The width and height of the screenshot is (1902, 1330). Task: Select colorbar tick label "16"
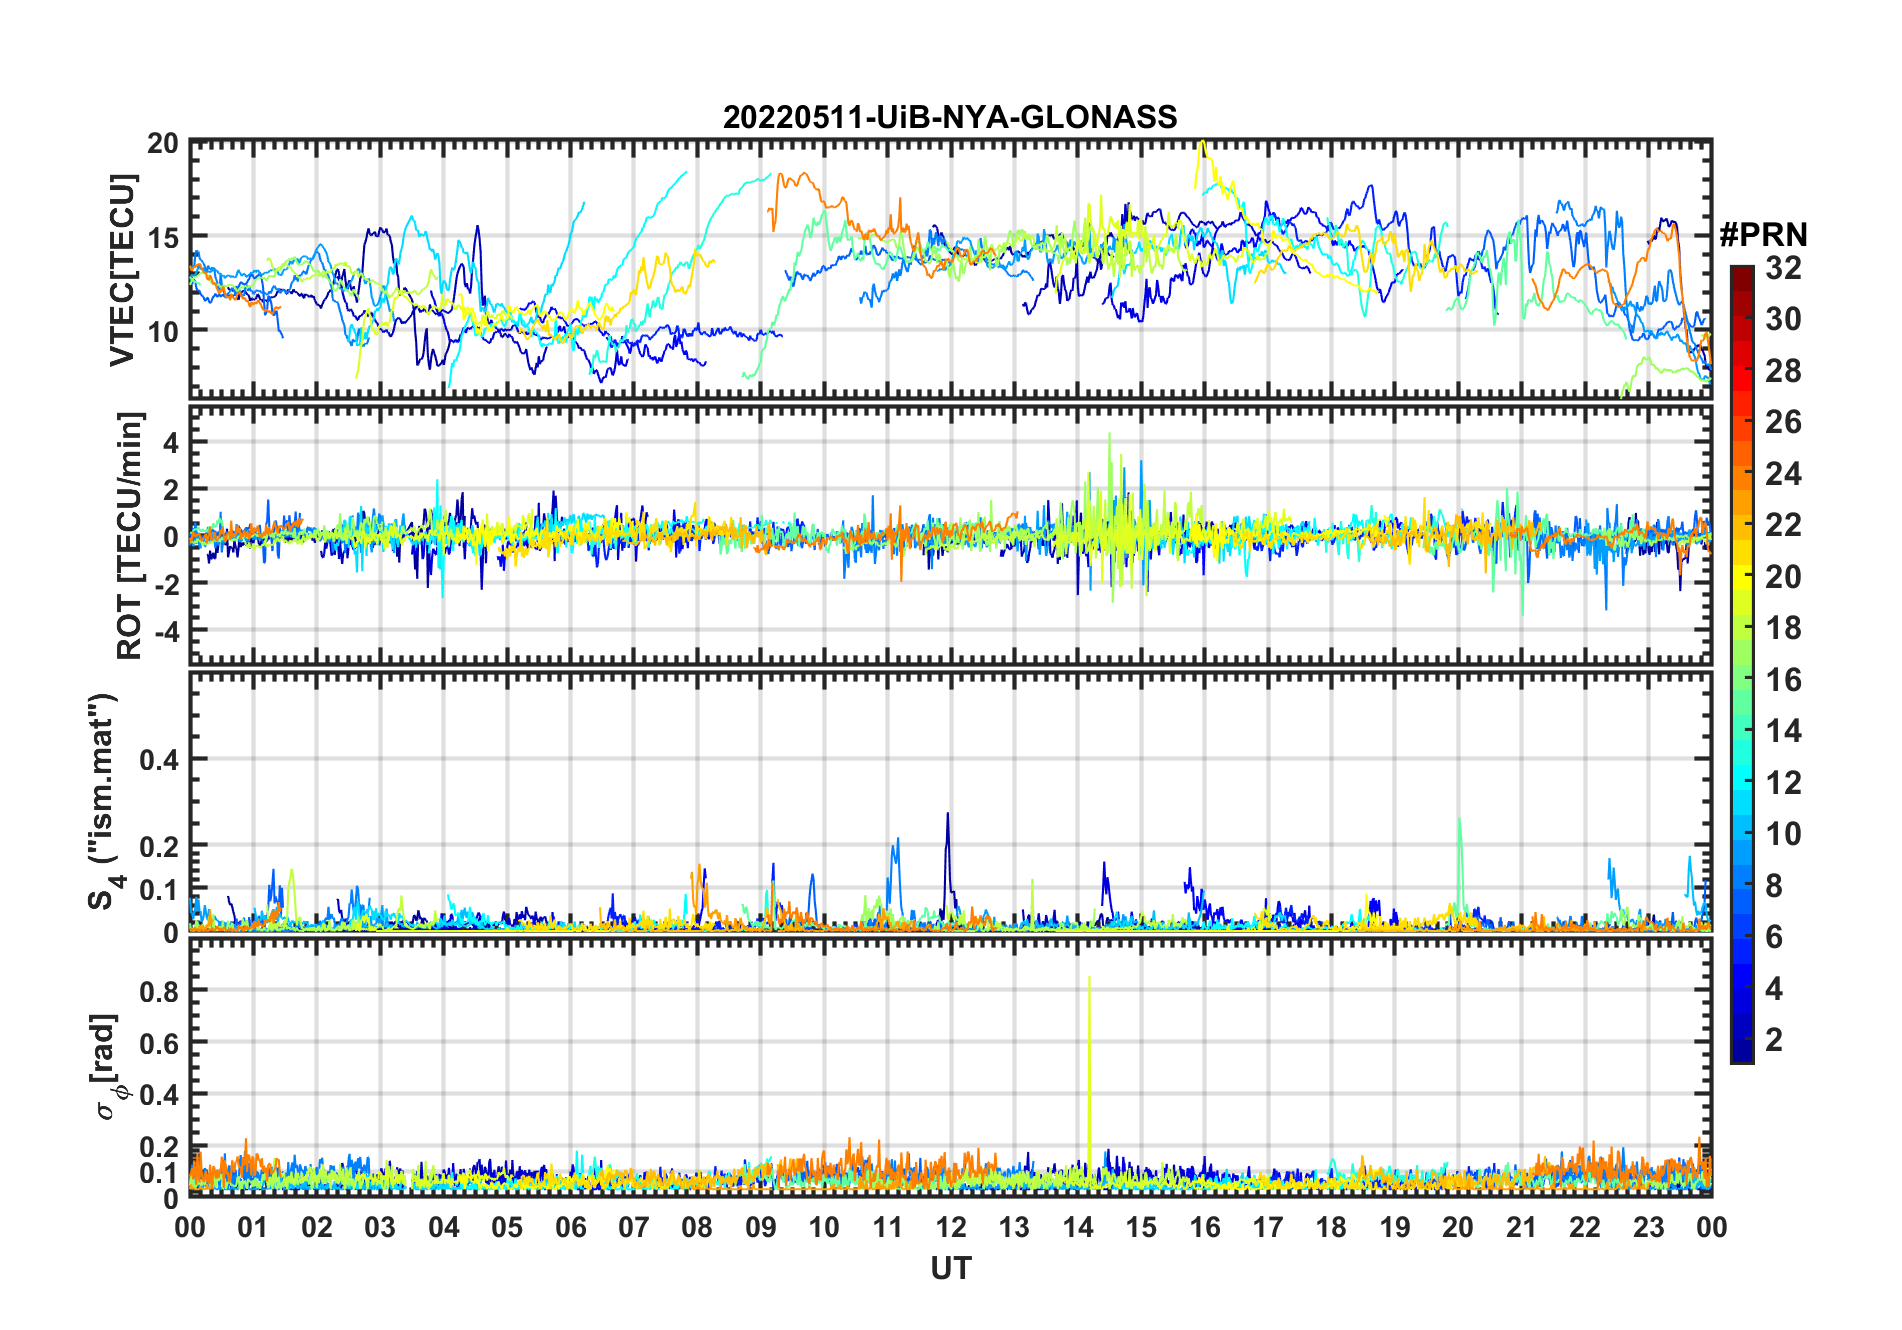click(x=1783, y=680)
